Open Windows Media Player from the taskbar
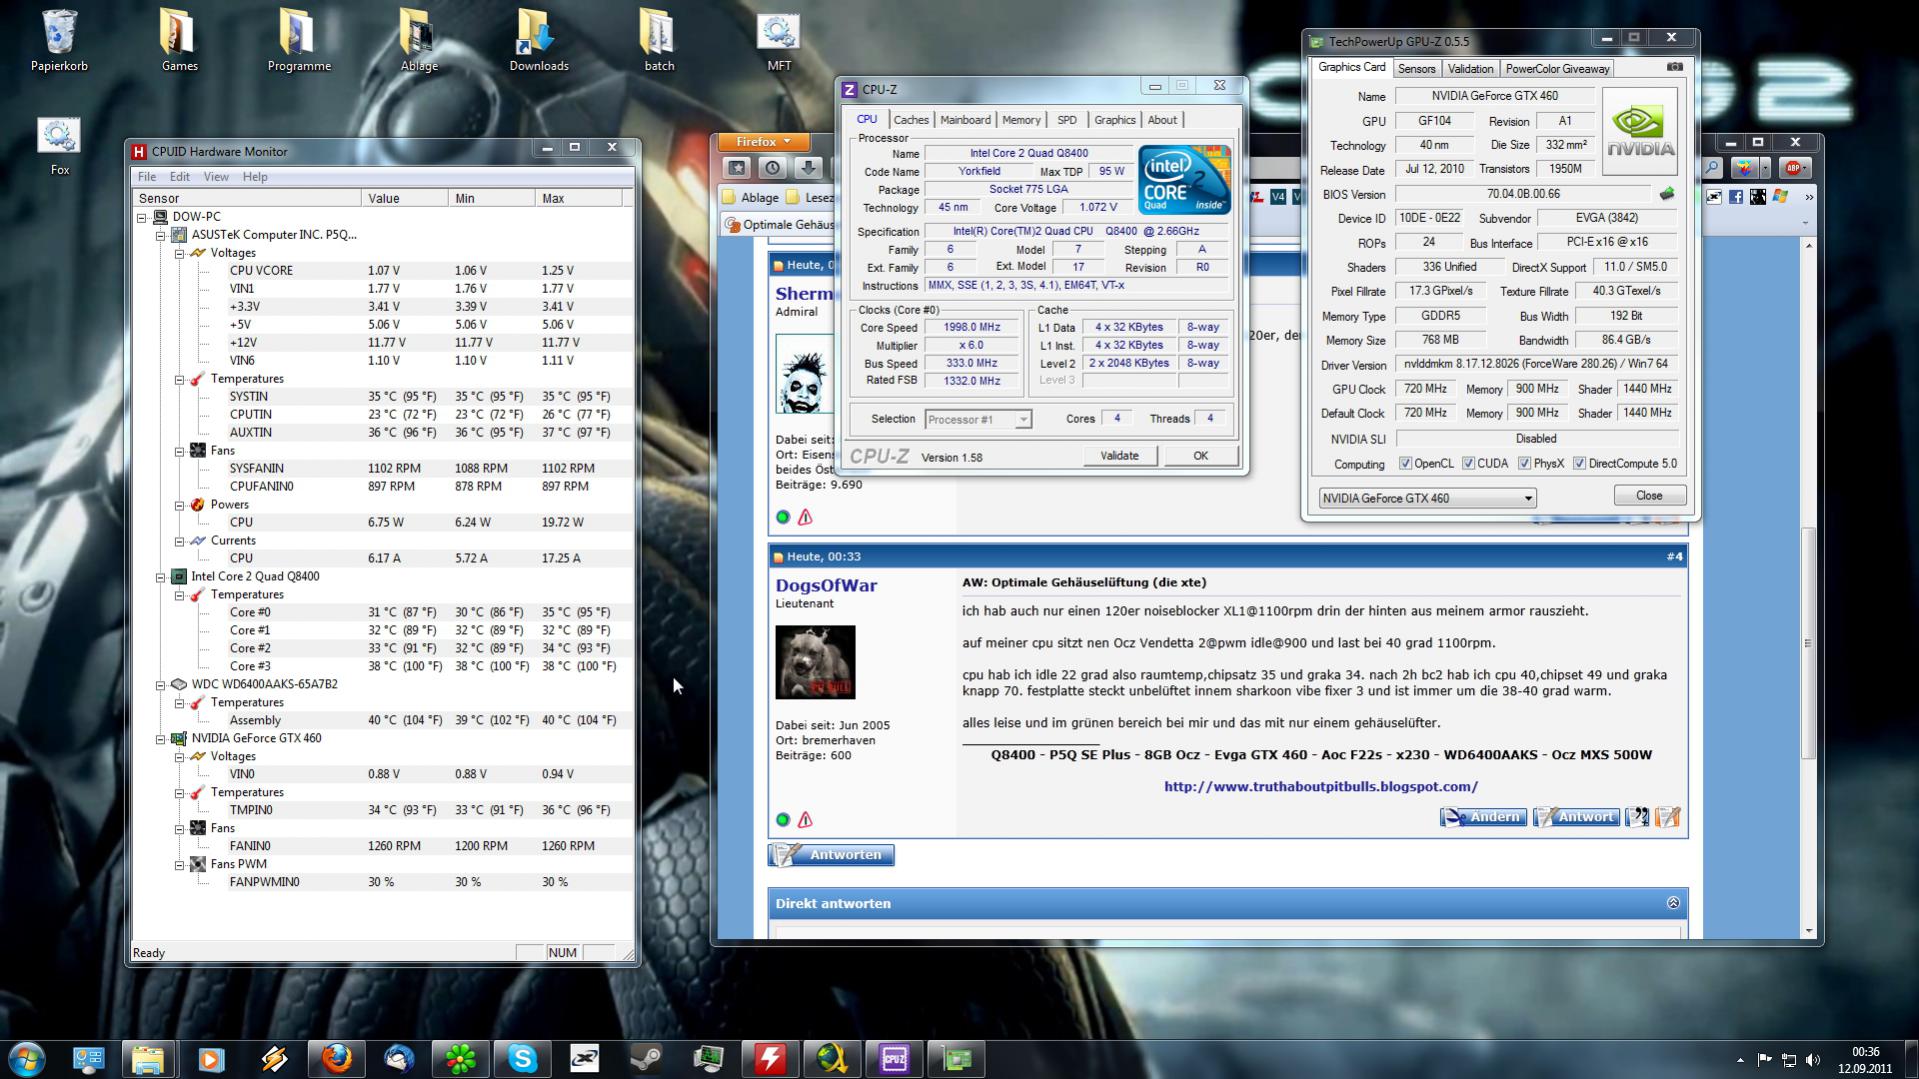Image resolution: width=1919 pixels, height=1079 pixels. coord(211,1058)
